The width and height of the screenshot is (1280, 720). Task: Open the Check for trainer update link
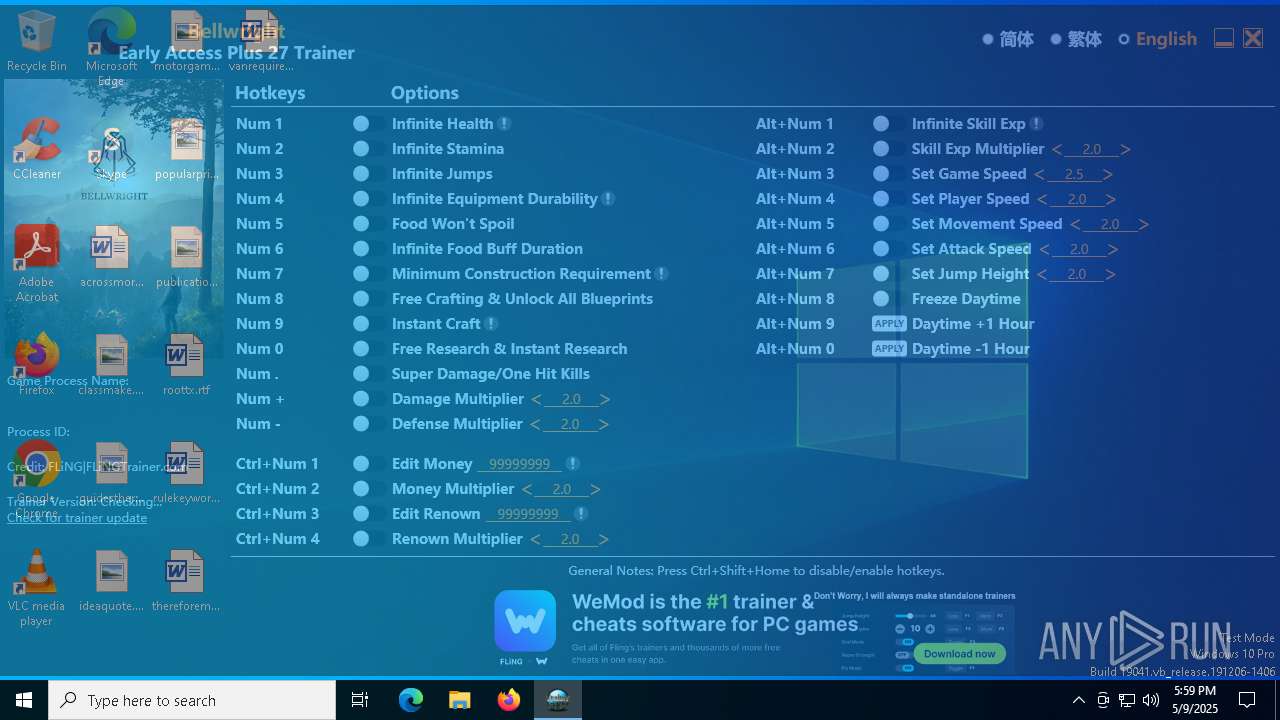[77, 518]
